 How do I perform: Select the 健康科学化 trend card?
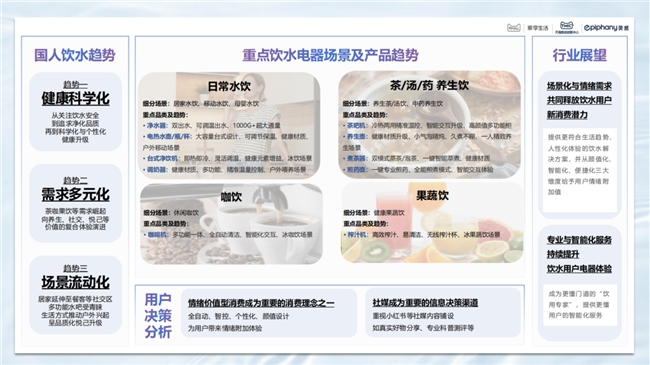[75, 111]
